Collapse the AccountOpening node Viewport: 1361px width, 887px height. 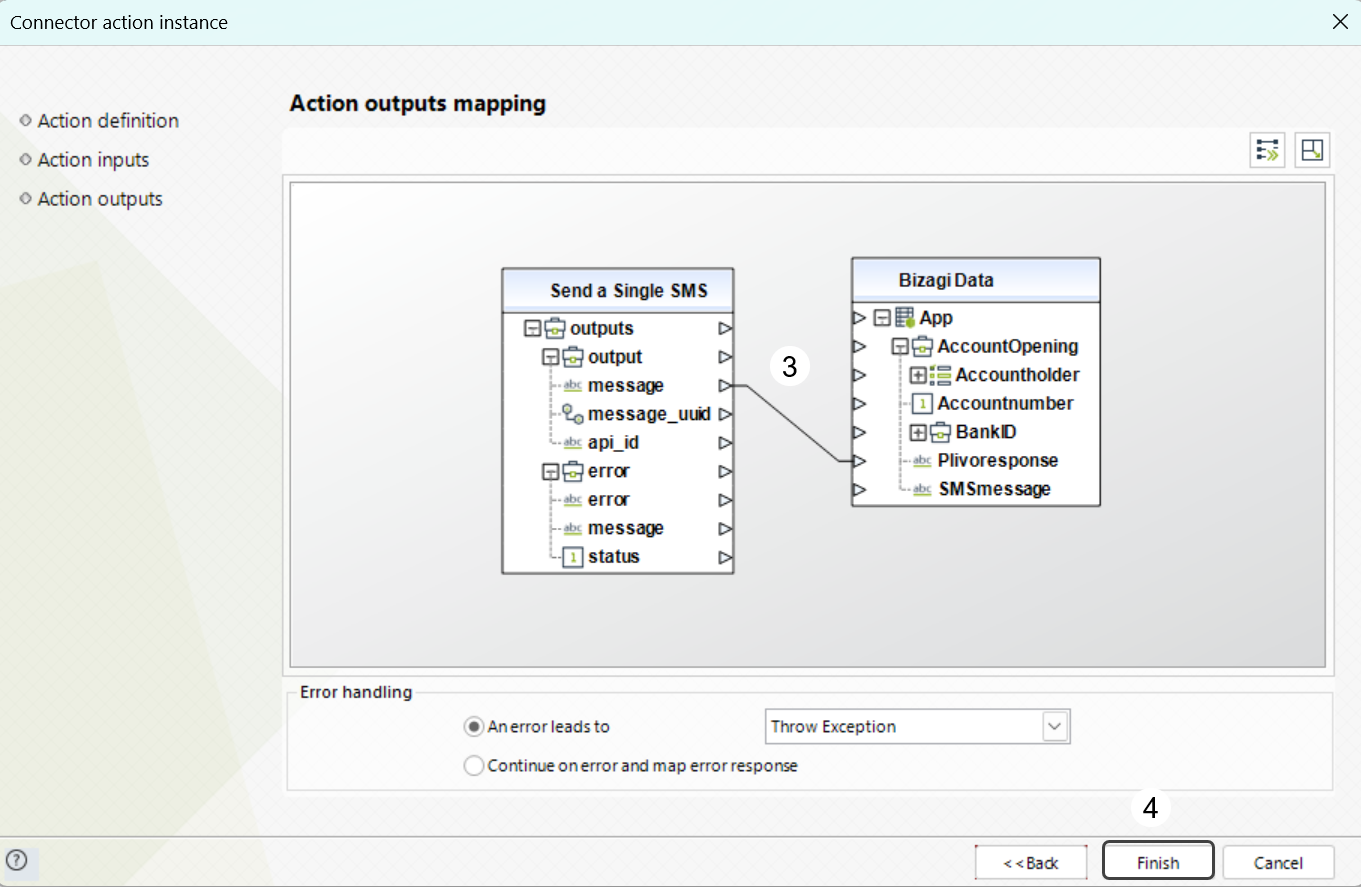point(899,347)
